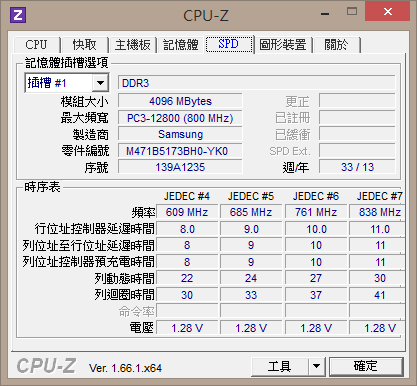
Task: Select the 838 MHz frequency cell
Action: point(378,212)
